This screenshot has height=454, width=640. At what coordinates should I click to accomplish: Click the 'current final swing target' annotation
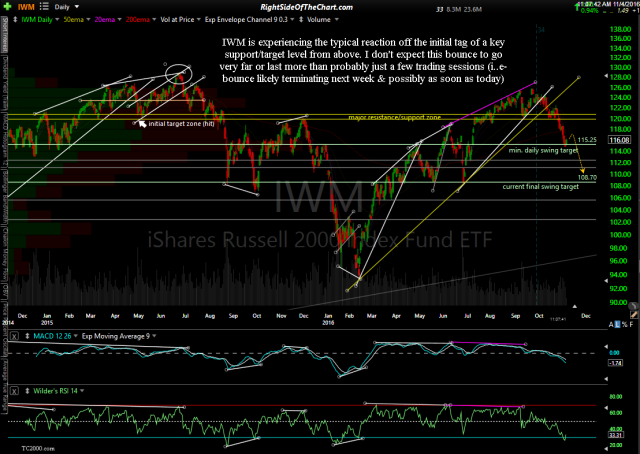click(540, 187)
